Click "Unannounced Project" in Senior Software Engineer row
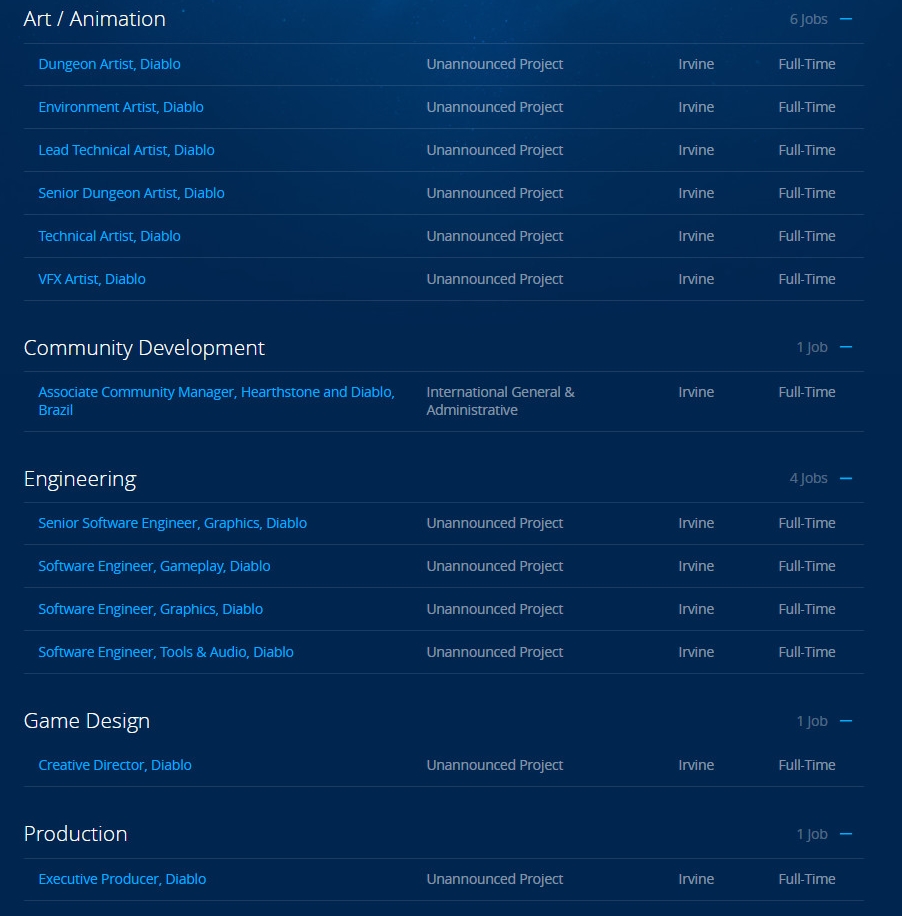The height and width of the screenshot is (916, 902). 495,523
